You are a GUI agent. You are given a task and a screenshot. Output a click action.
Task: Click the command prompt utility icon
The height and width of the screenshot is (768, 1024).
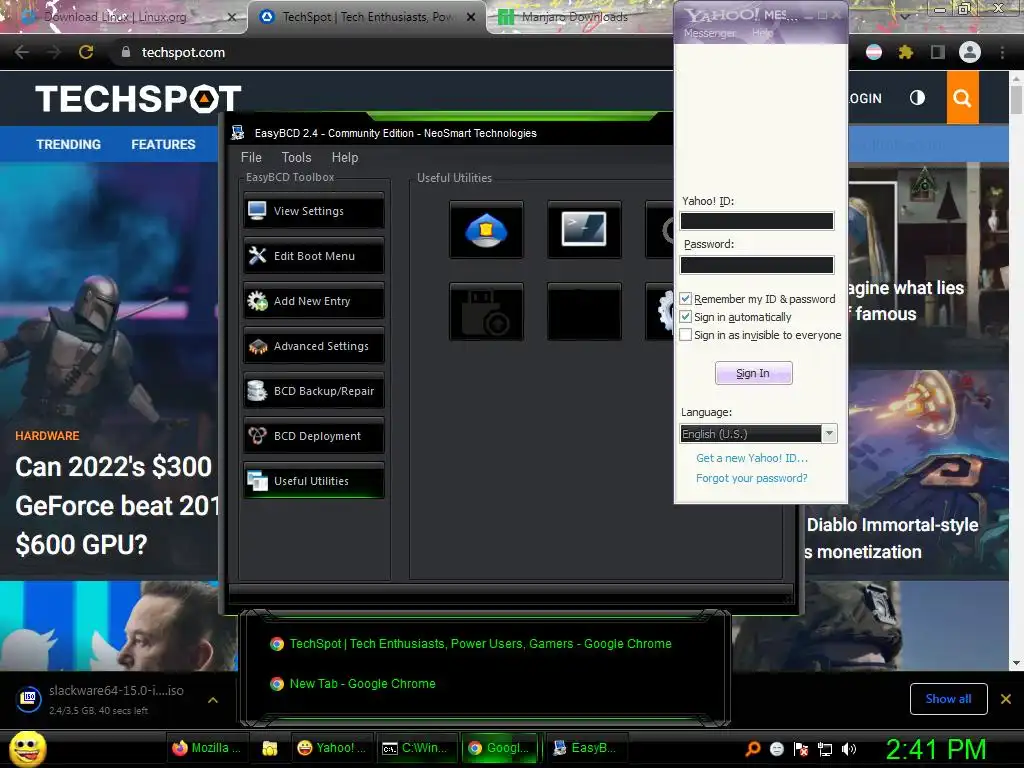[x=584, y=230]
